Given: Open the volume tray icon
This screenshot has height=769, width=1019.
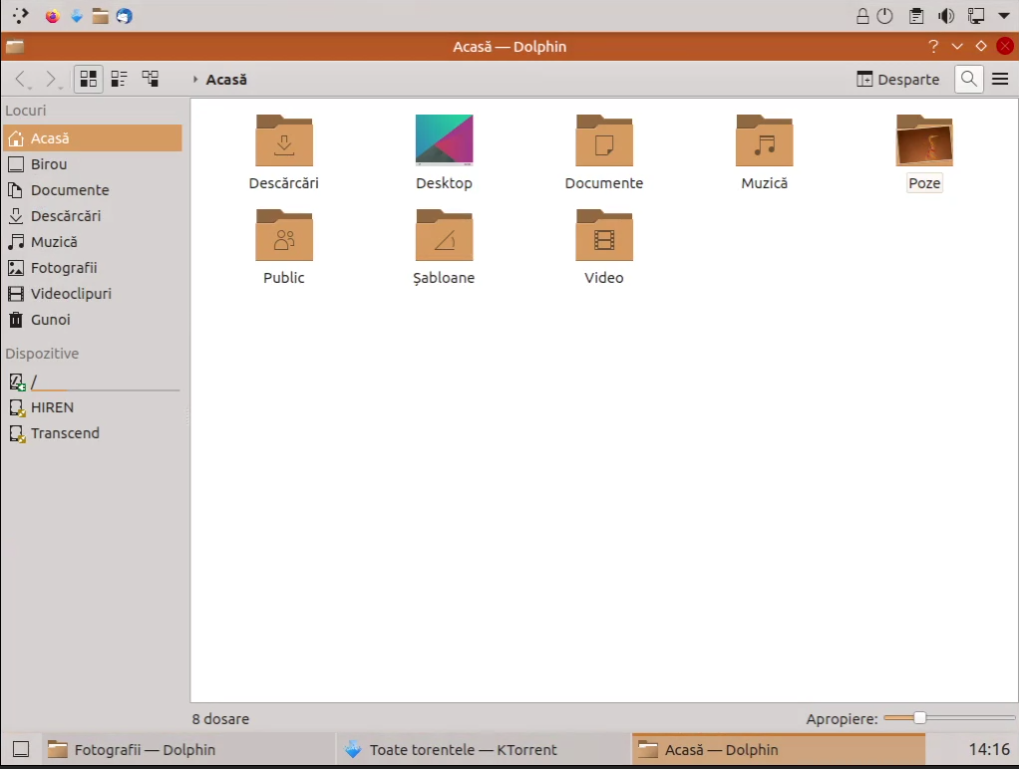Looking at the screenshot, I should coord(946,16).
